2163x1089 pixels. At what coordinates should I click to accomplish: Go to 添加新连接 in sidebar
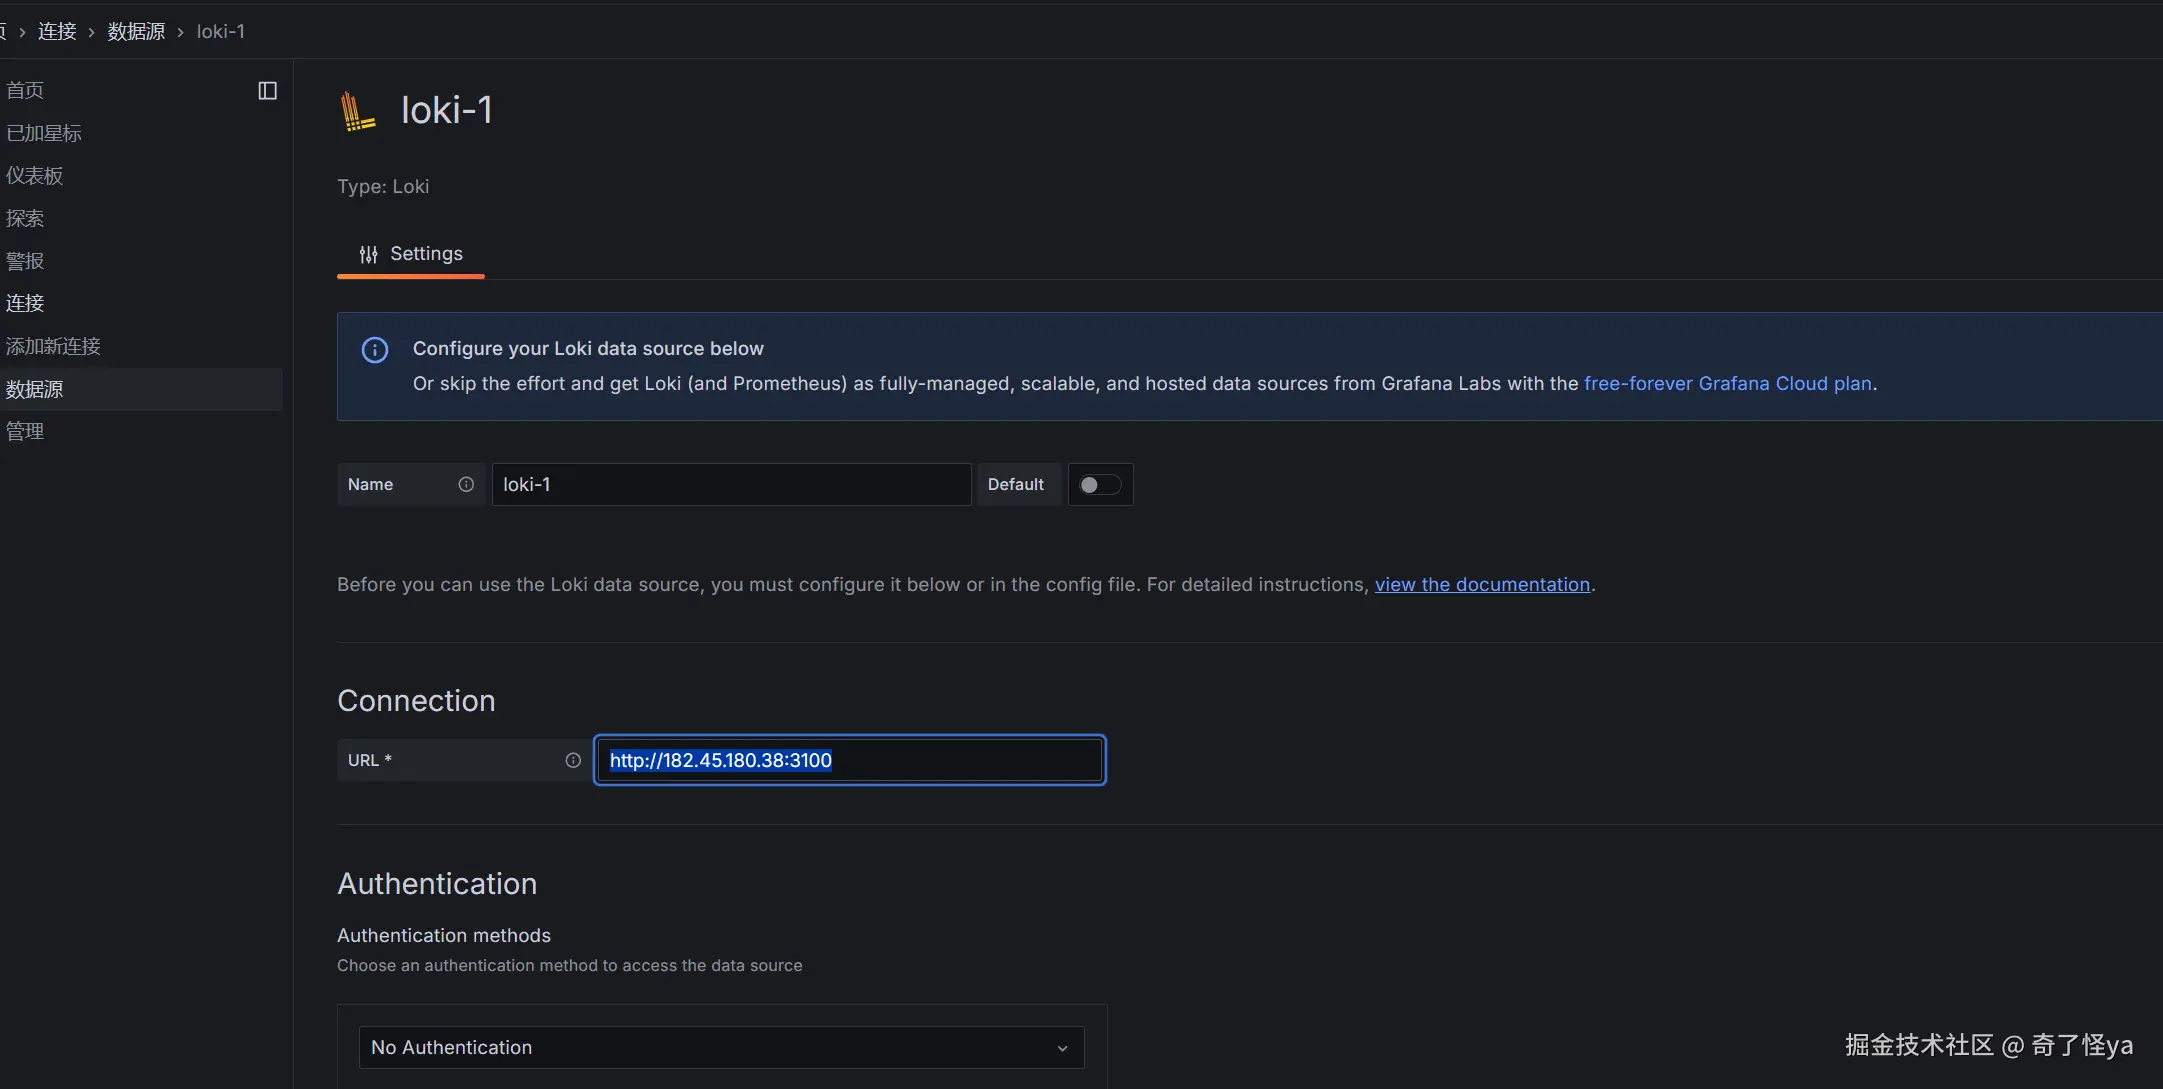(x=54, y=347)
